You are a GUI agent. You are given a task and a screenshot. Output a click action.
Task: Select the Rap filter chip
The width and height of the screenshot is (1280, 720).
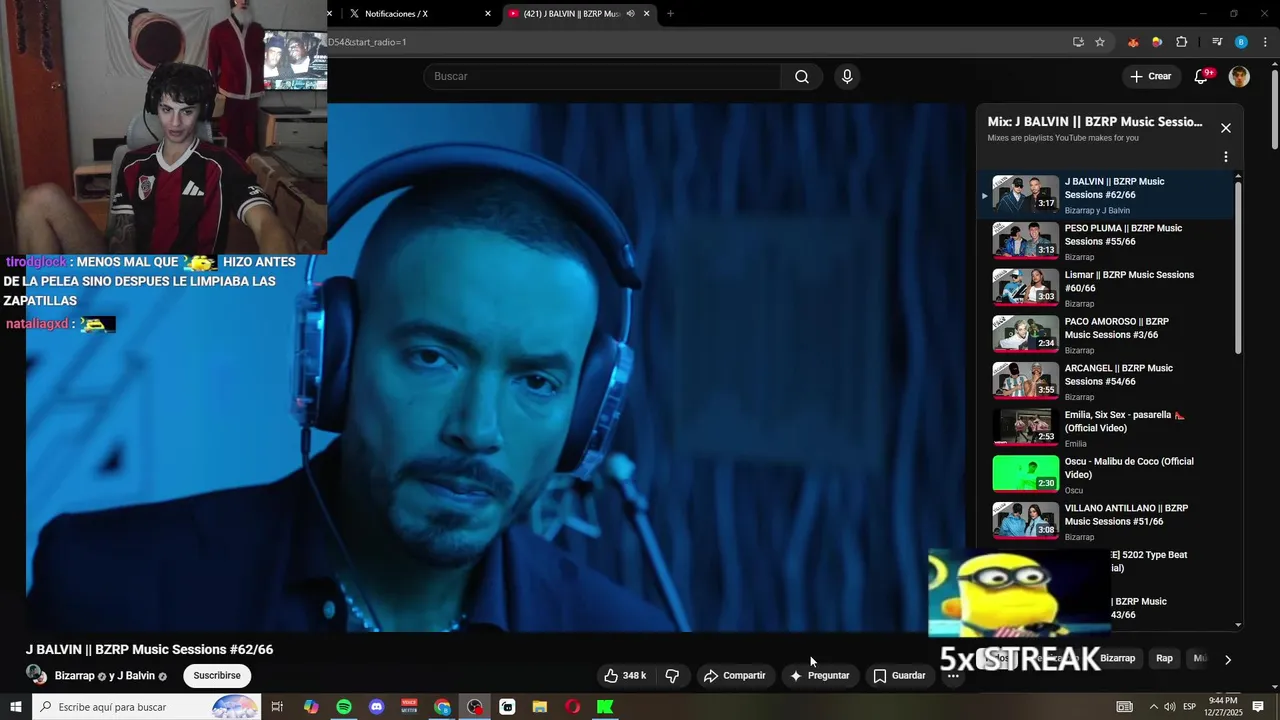click(1165, 658)
